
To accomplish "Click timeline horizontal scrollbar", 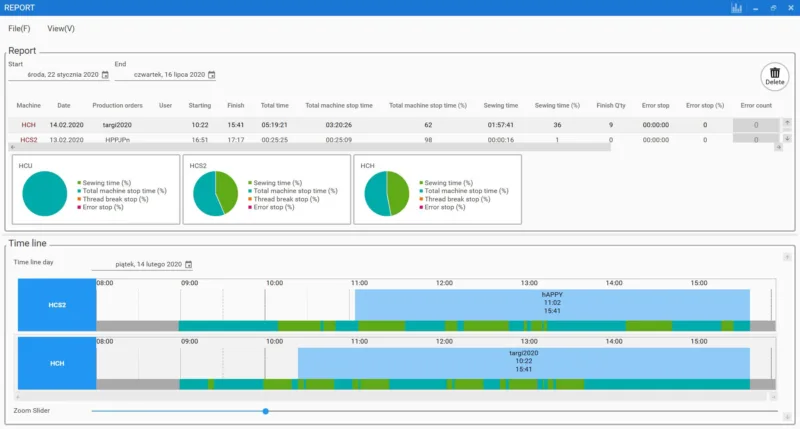I will [395, 396].
